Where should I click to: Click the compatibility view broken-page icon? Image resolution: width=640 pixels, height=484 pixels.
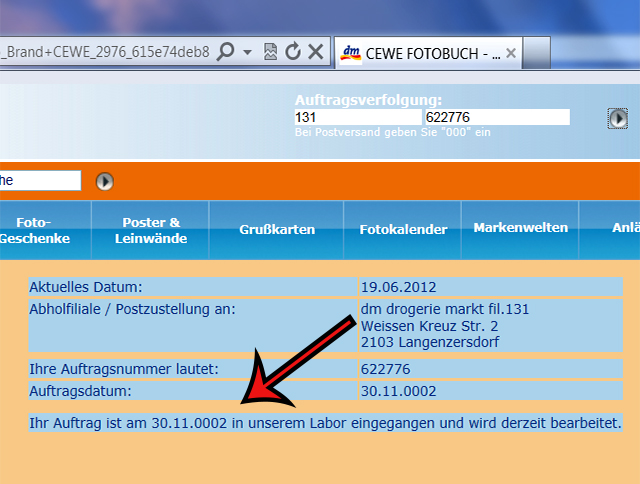270,52
